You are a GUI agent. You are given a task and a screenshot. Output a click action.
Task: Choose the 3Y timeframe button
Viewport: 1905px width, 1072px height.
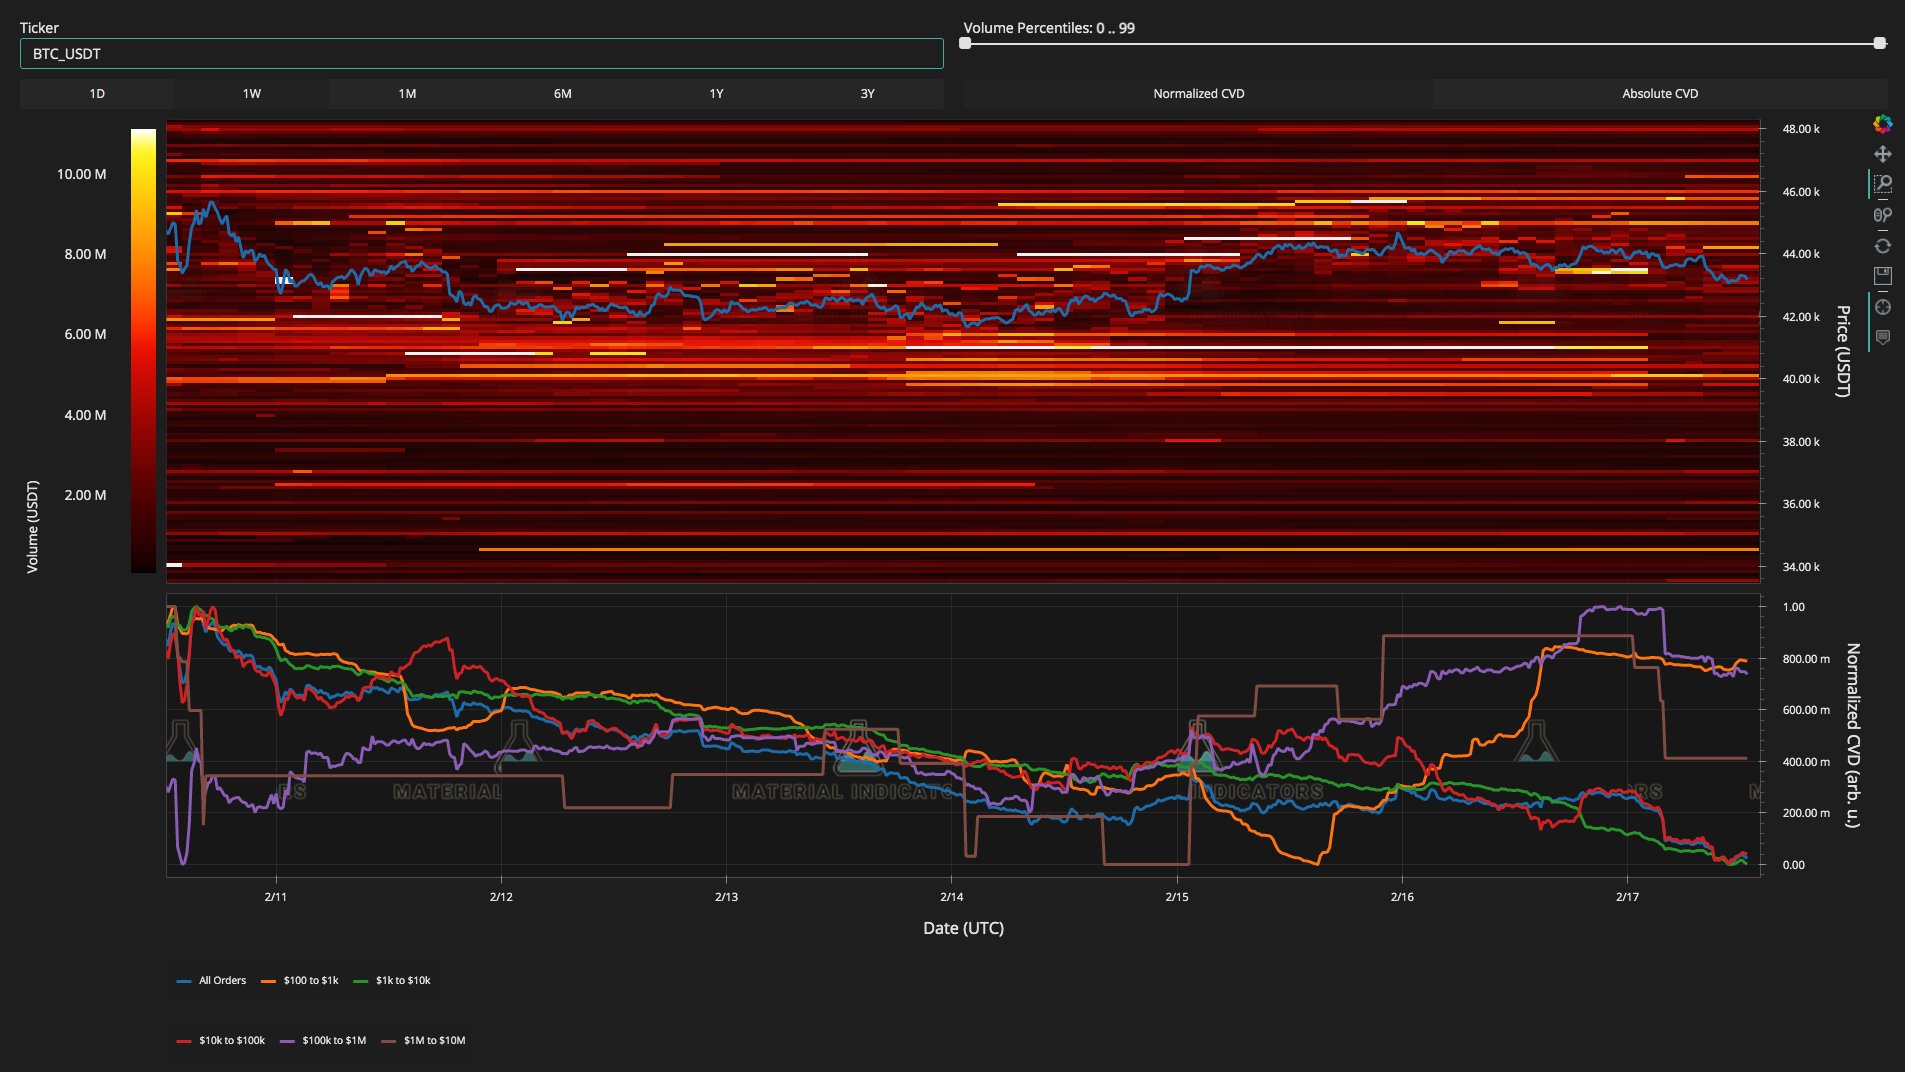[867, 94]
